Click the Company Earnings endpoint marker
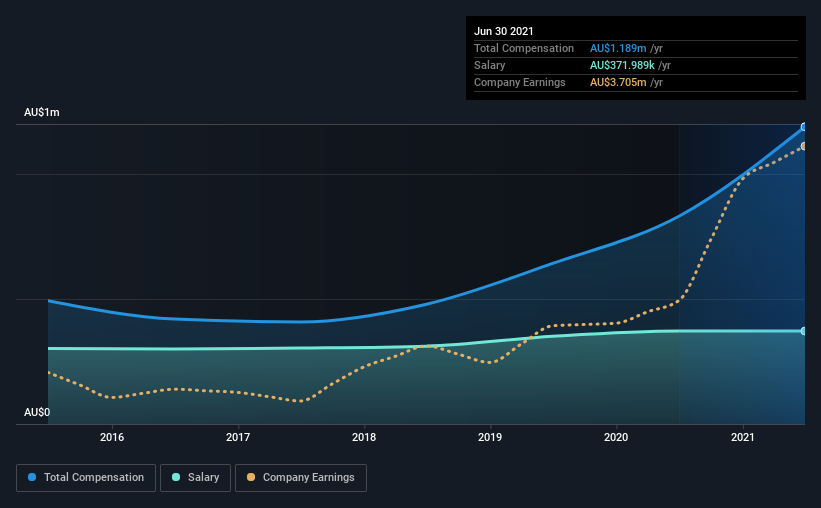The width and height of the screenshot is (821, 508). (804, 146)
